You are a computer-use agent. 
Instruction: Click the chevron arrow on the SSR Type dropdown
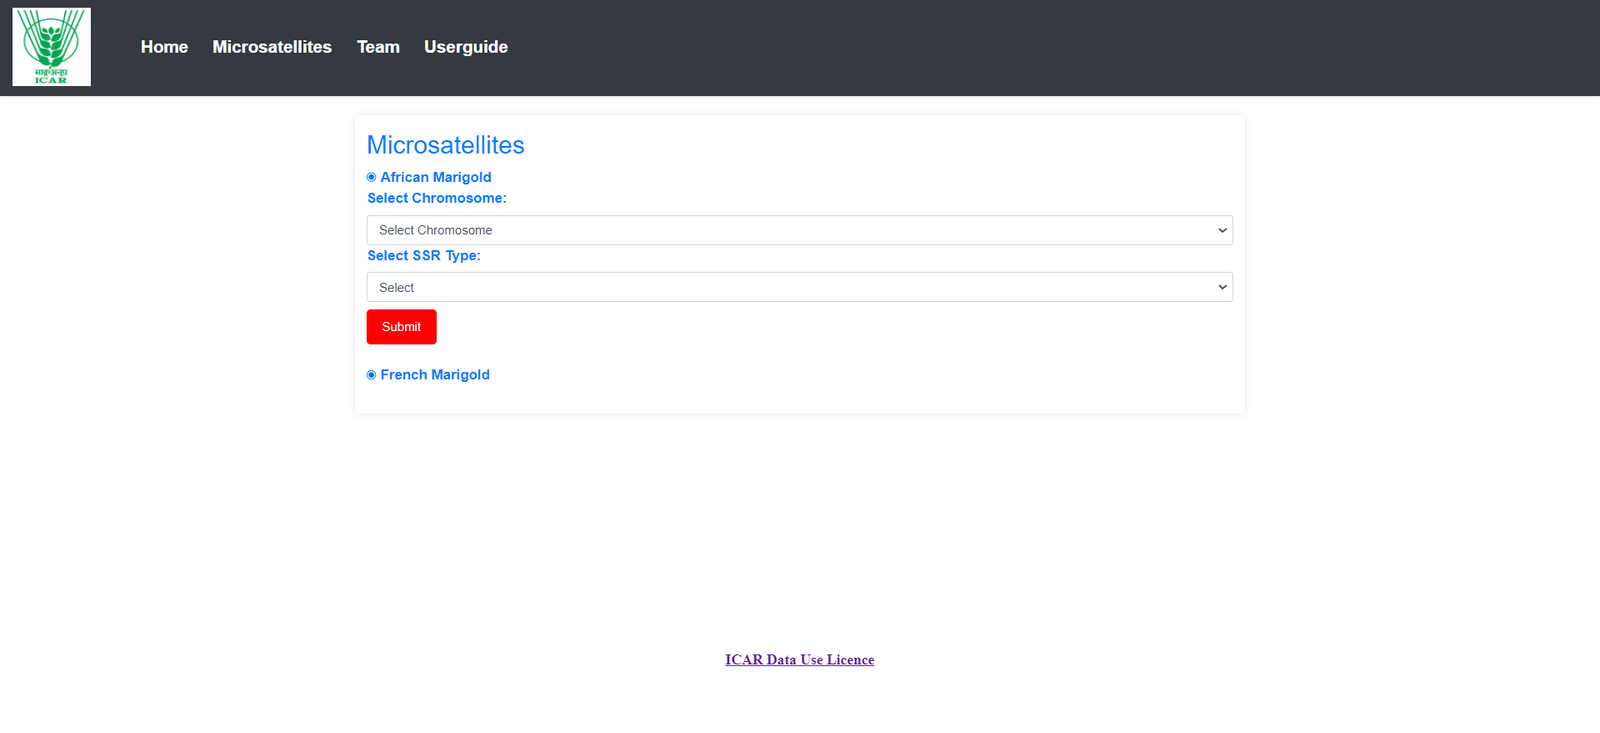click(x=1222, y=287)
